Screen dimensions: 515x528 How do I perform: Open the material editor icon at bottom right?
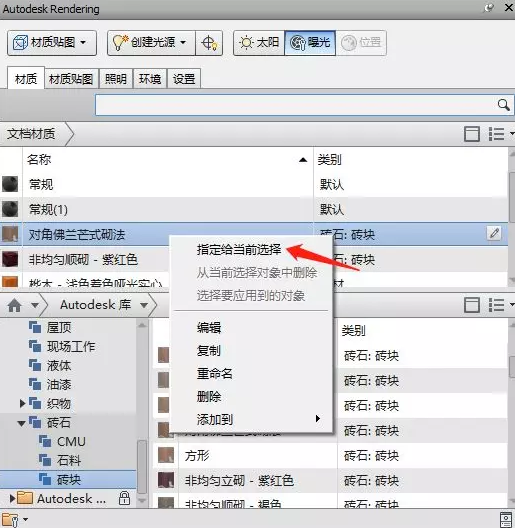(x=506, y=520)
